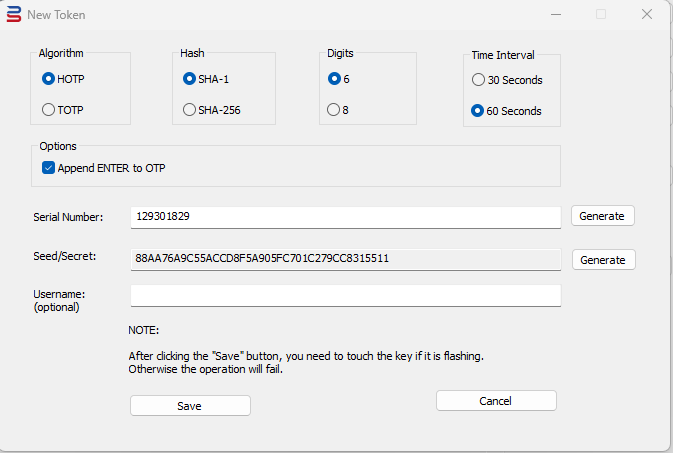This screenshot has width=673, height=453.
Task: Set OTP digits to 8
Action: click(x=335, y=109)
